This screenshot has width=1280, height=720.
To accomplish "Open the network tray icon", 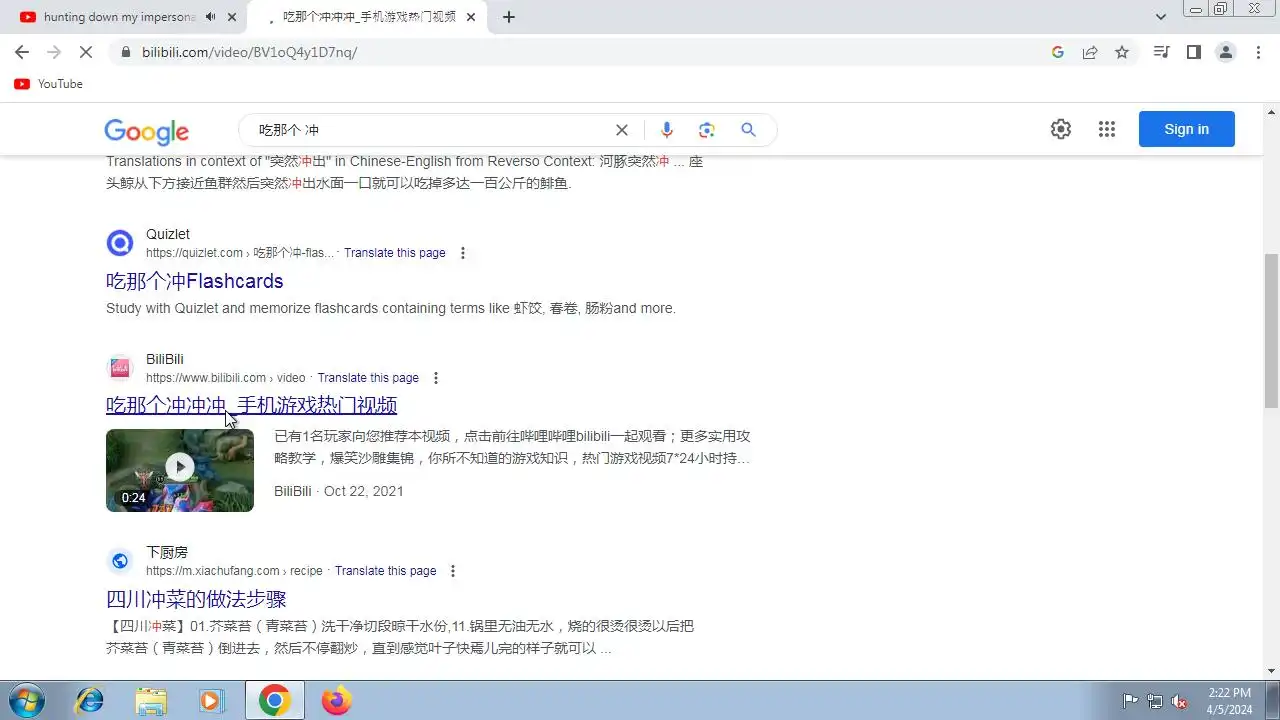I will [1155, 701].
